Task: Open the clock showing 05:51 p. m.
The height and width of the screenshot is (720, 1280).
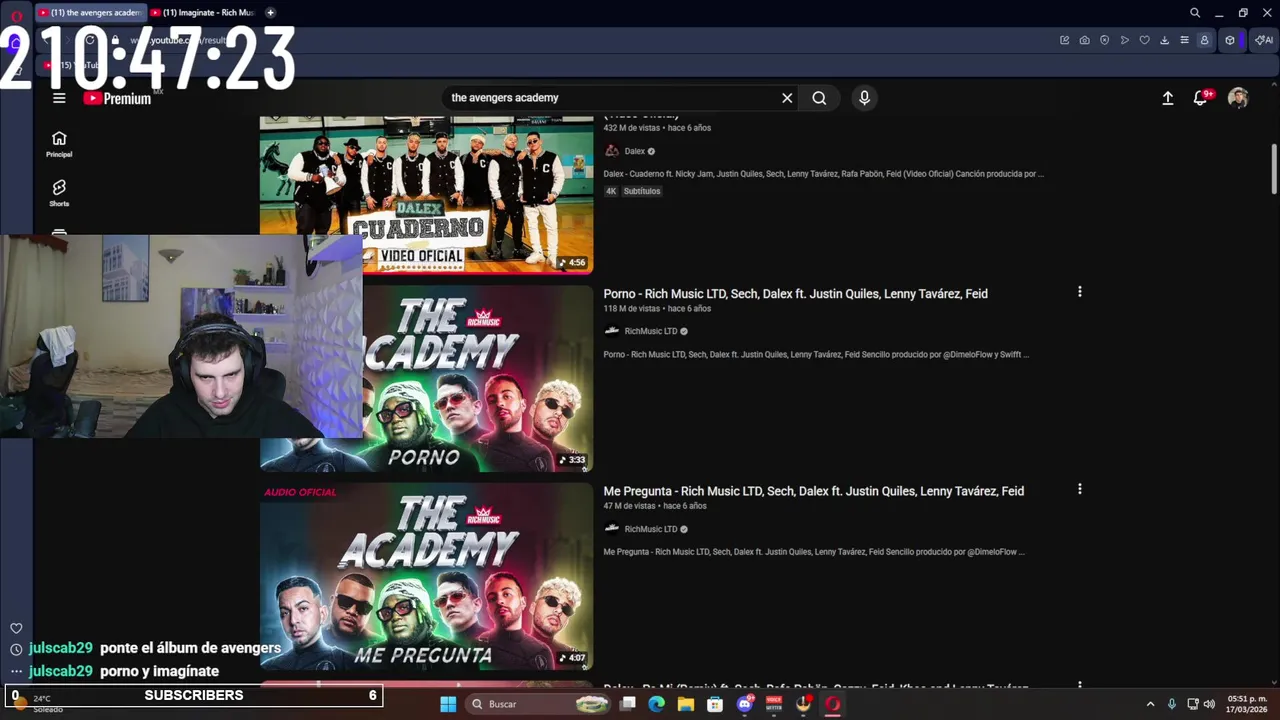Action: (x=1247, y=704)
